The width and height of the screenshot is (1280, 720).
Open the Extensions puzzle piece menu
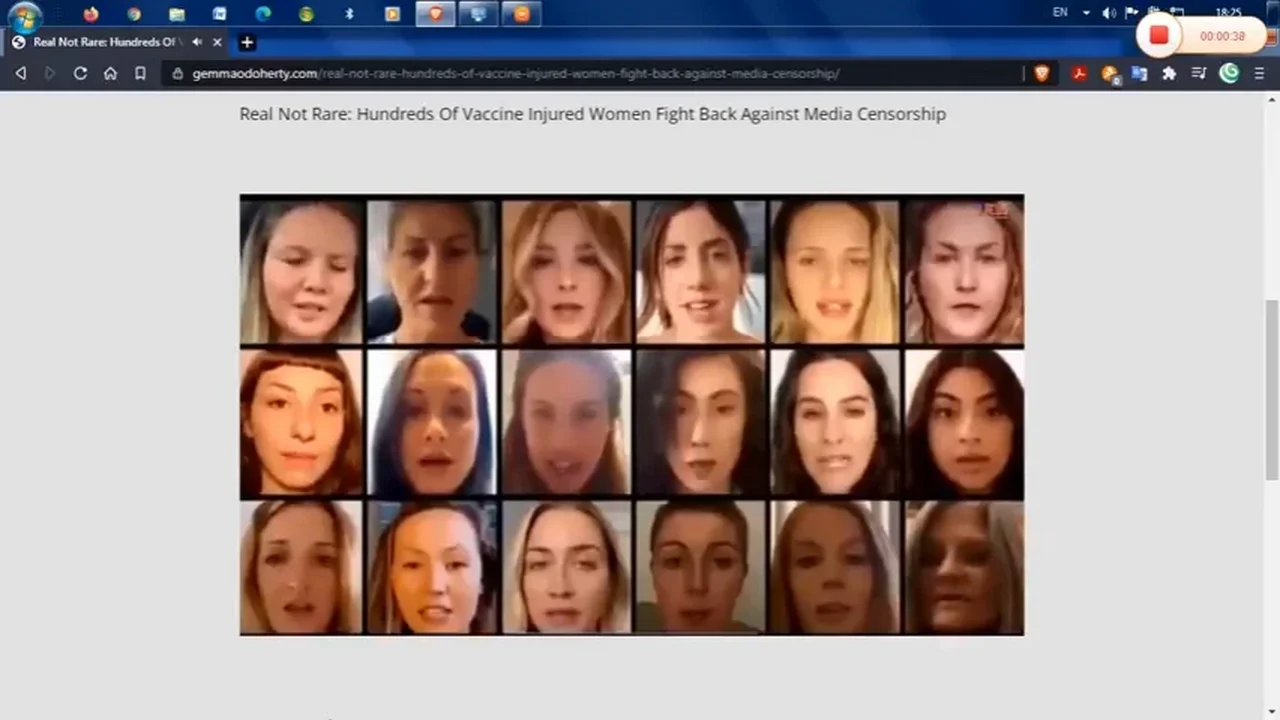(1169, 73)
